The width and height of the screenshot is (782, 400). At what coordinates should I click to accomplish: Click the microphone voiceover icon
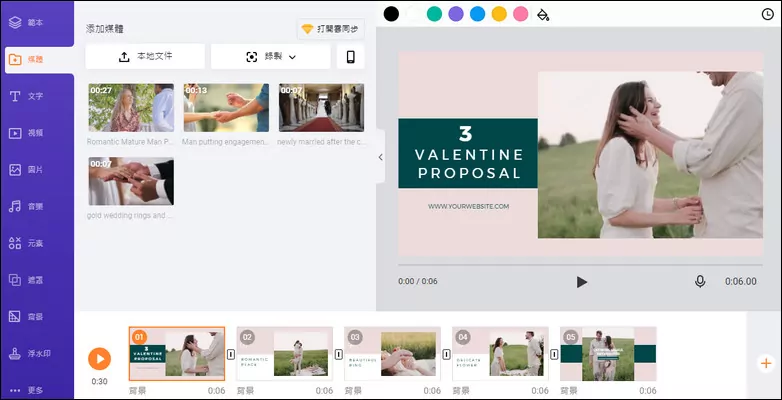pyautogui.click(x=700, y=282)
